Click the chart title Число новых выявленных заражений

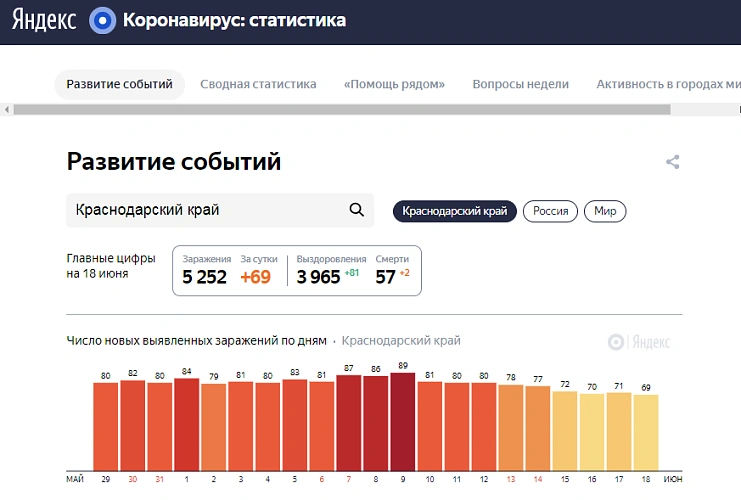(196, 341)
